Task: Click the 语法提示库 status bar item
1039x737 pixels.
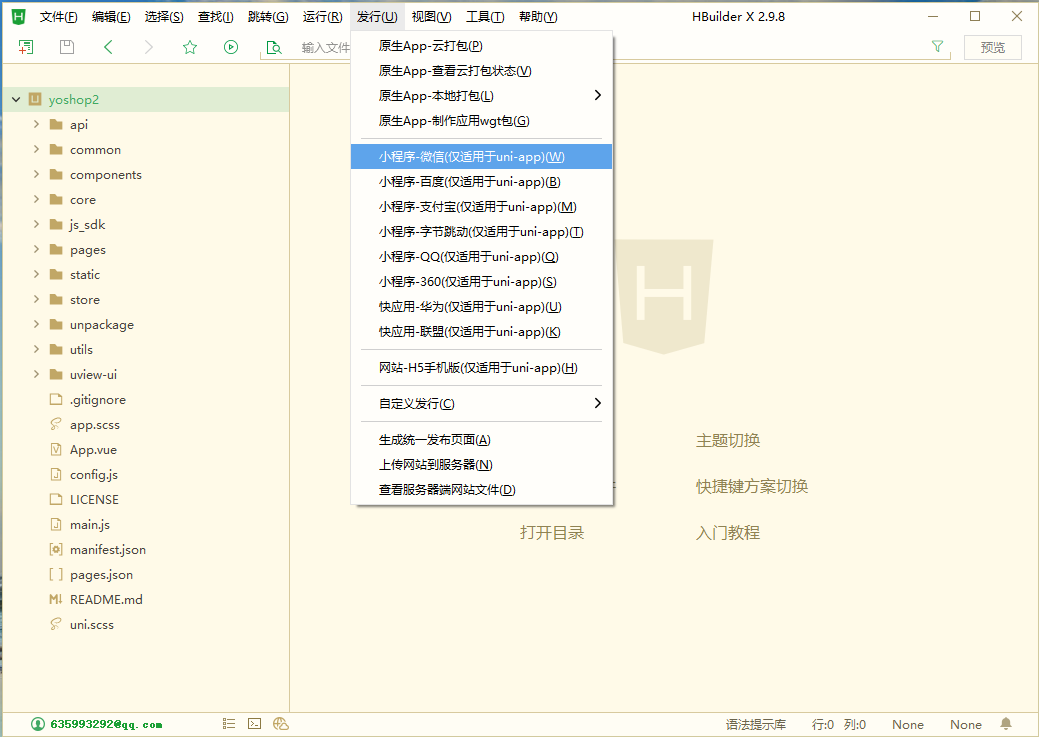Action: click(755, 724)
